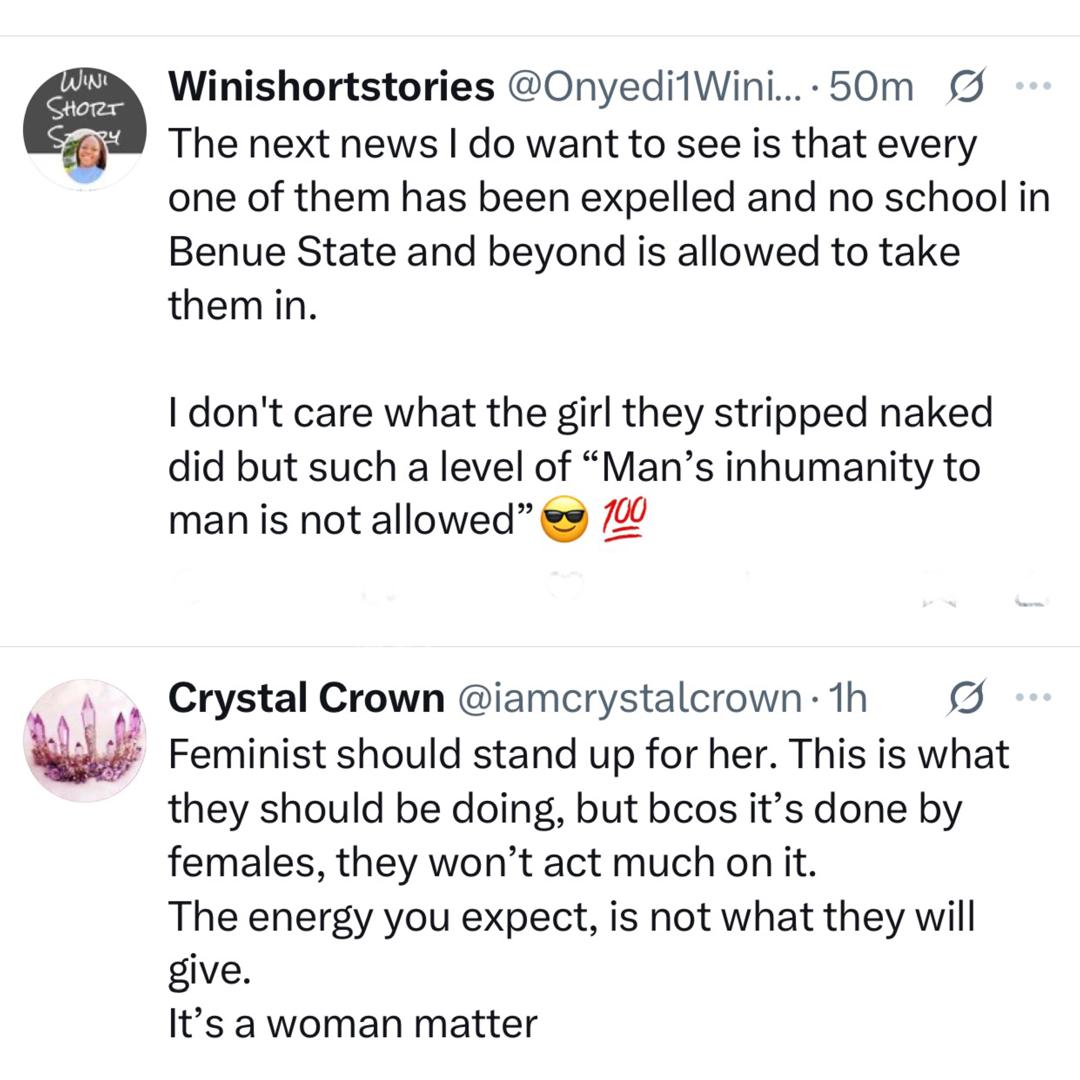
Task: Click the @Onyedi1Wini handle
Action: (x=659, y=88)
